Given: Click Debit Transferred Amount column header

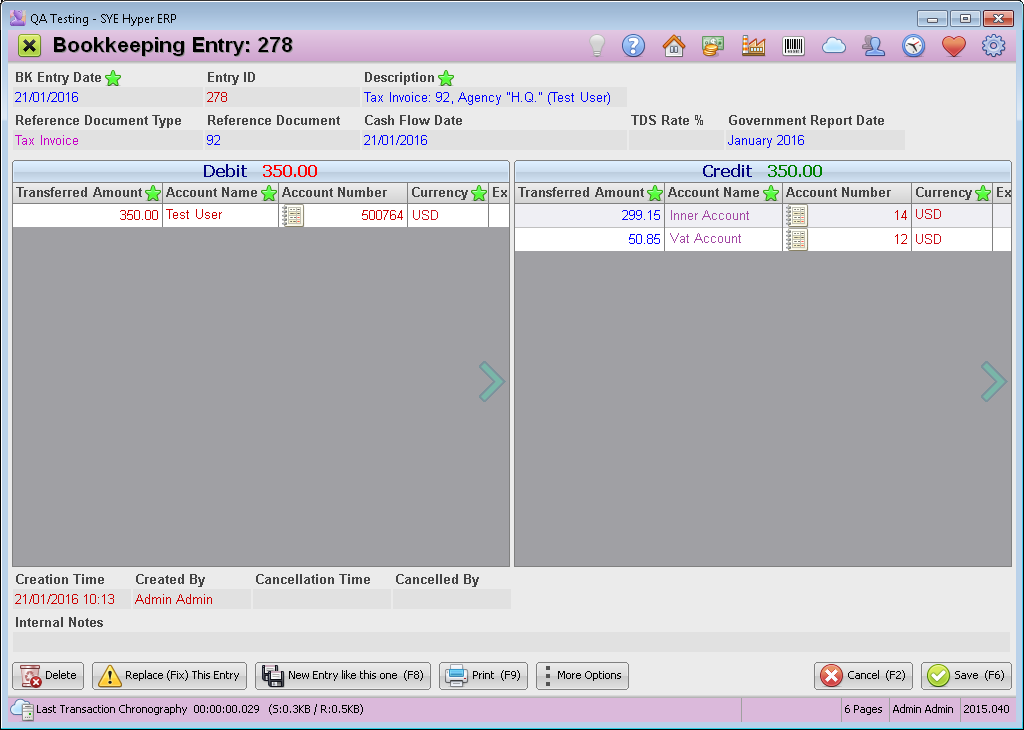Looking at the screenshot, I should pos(88,193).
